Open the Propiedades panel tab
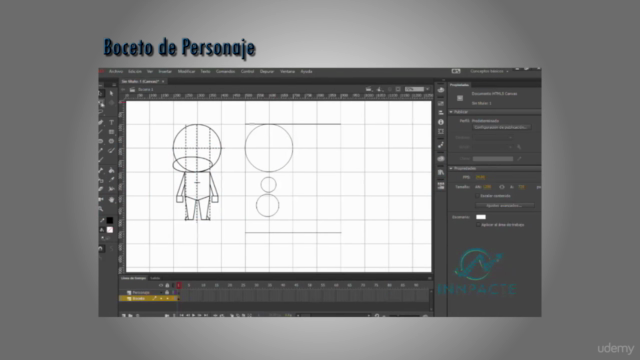This screenshot has width=640, height=360. (x=459, y=85)
